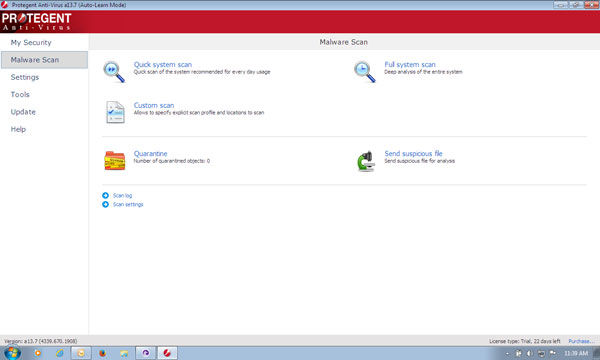The width and height of the screenshot is (600, 360).
Task: Click the Protegent icon in the title bar
Action: (x=5, y=5)
